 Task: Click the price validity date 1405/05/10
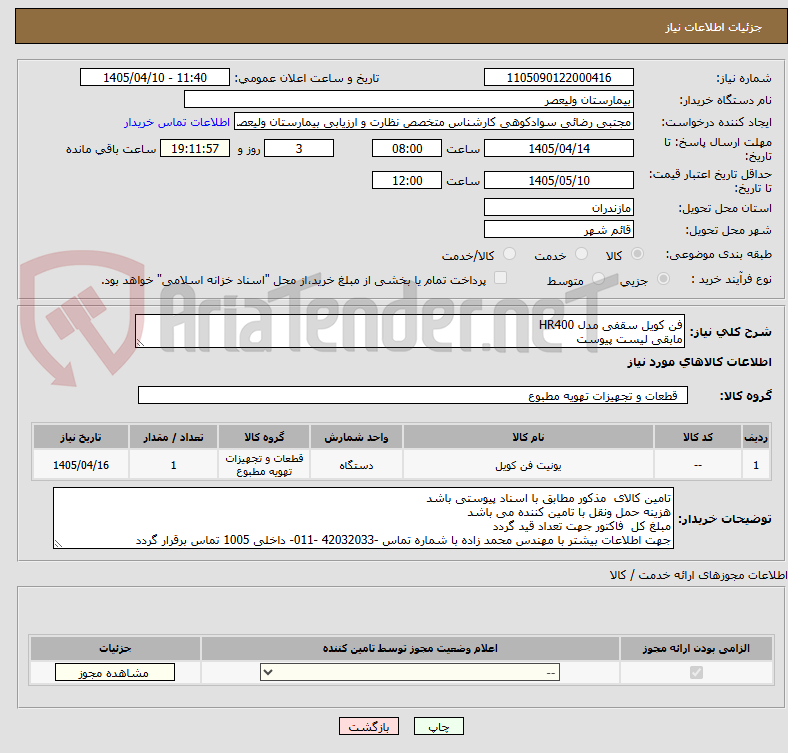coord(559,180)
